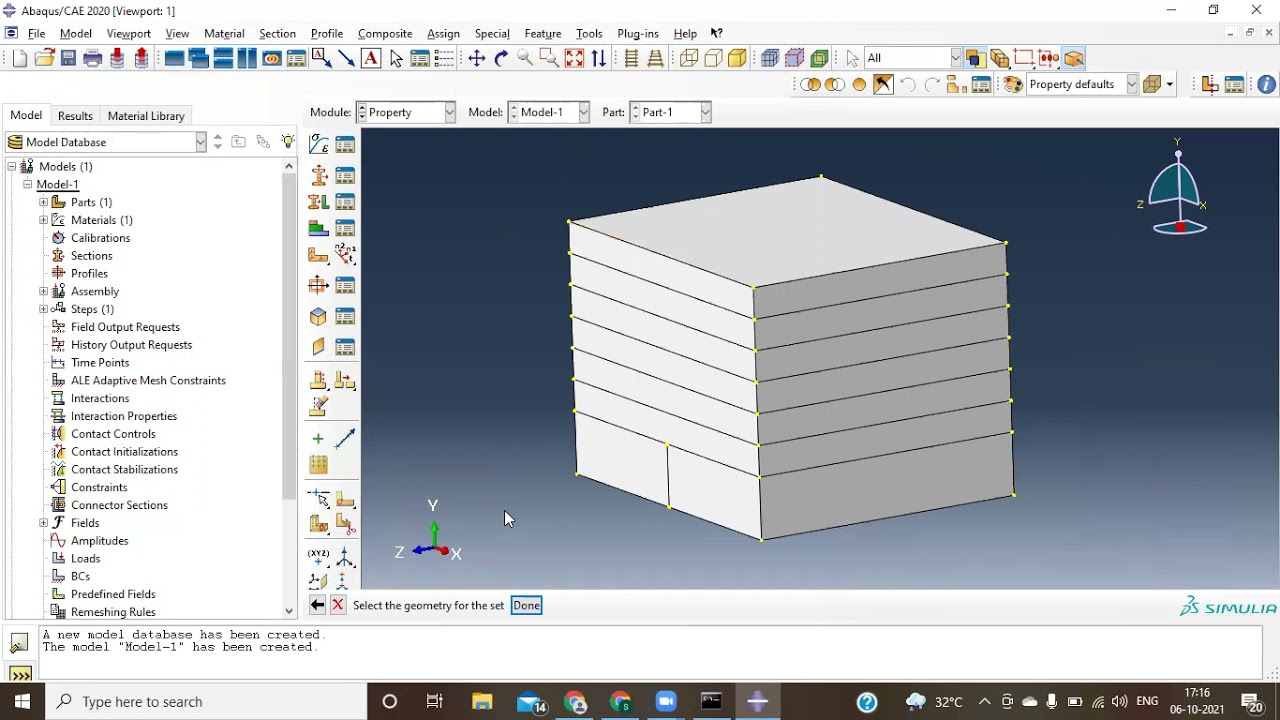Cancel the procedure with the red X
The height and width of the screenshot is (720, 1280).
tap(338, 605)
